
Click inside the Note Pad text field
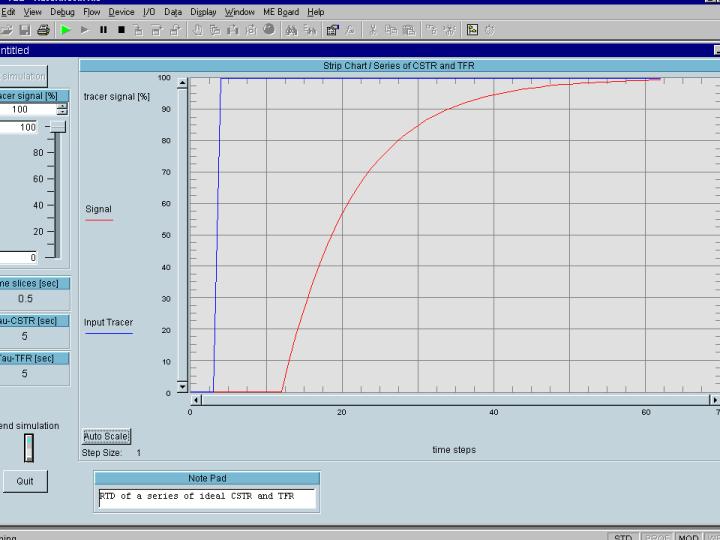(206, 497)
